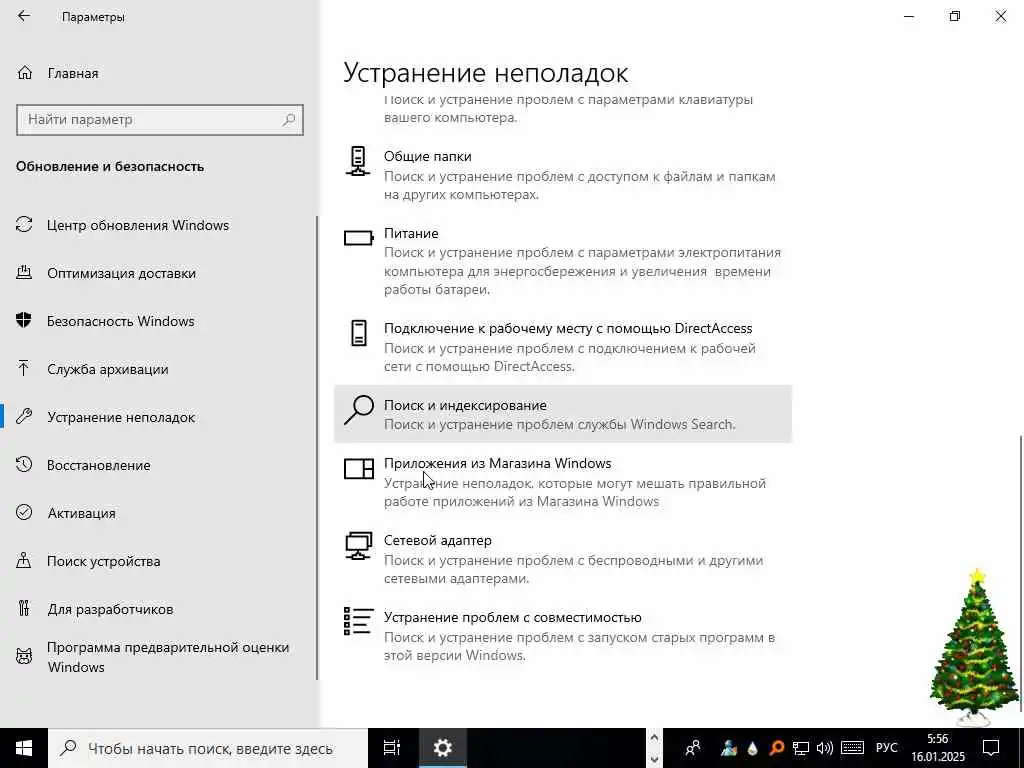Click description about Windows Search service
The width and height of the screenshot is (1024, 768).
(560, 424)
